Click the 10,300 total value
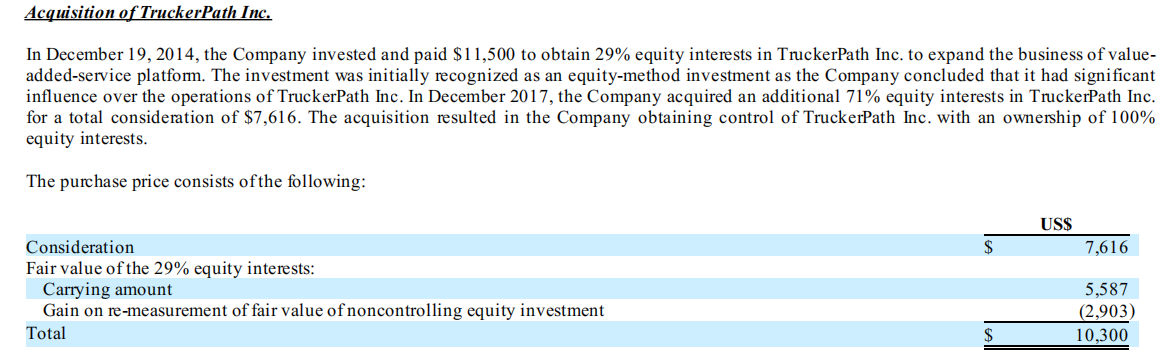Image resolution: width=1175 pixels, height=360 pixels. pyautogui.click(x=1102, y=335)
